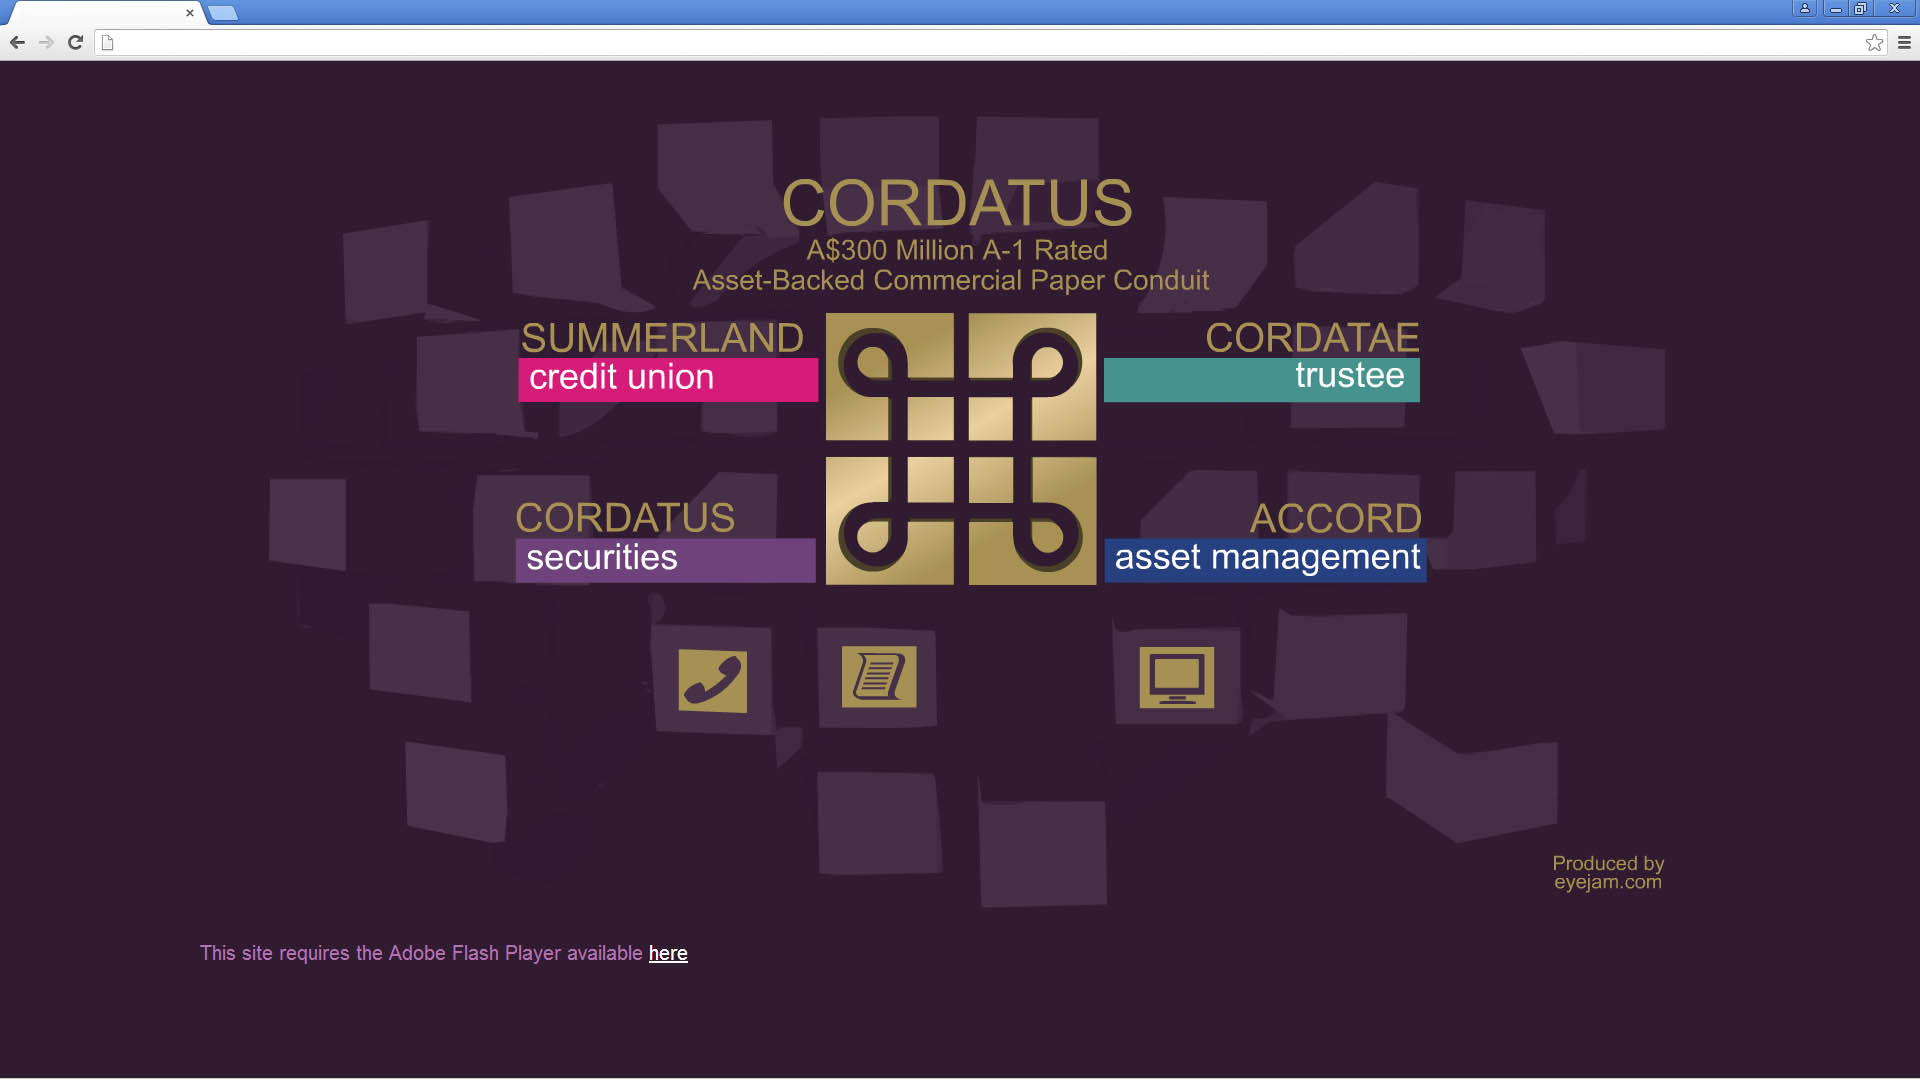Viewport: 1920px width, 1080px height.
Task: Click 'A$300 Million A-1 Rated' text
Action: click(x=957, y=250)
